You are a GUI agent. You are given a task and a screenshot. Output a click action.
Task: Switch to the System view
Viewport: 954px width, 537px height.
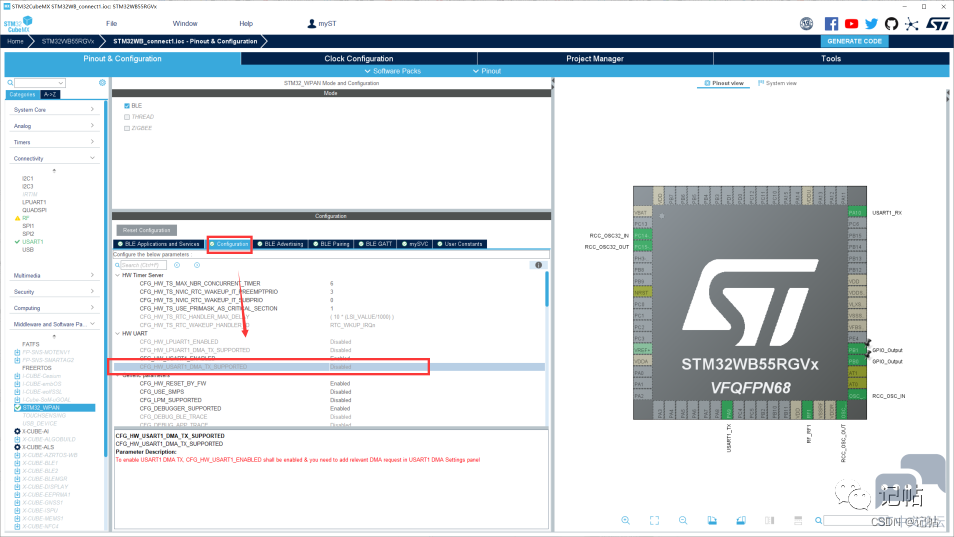point(778,83)
